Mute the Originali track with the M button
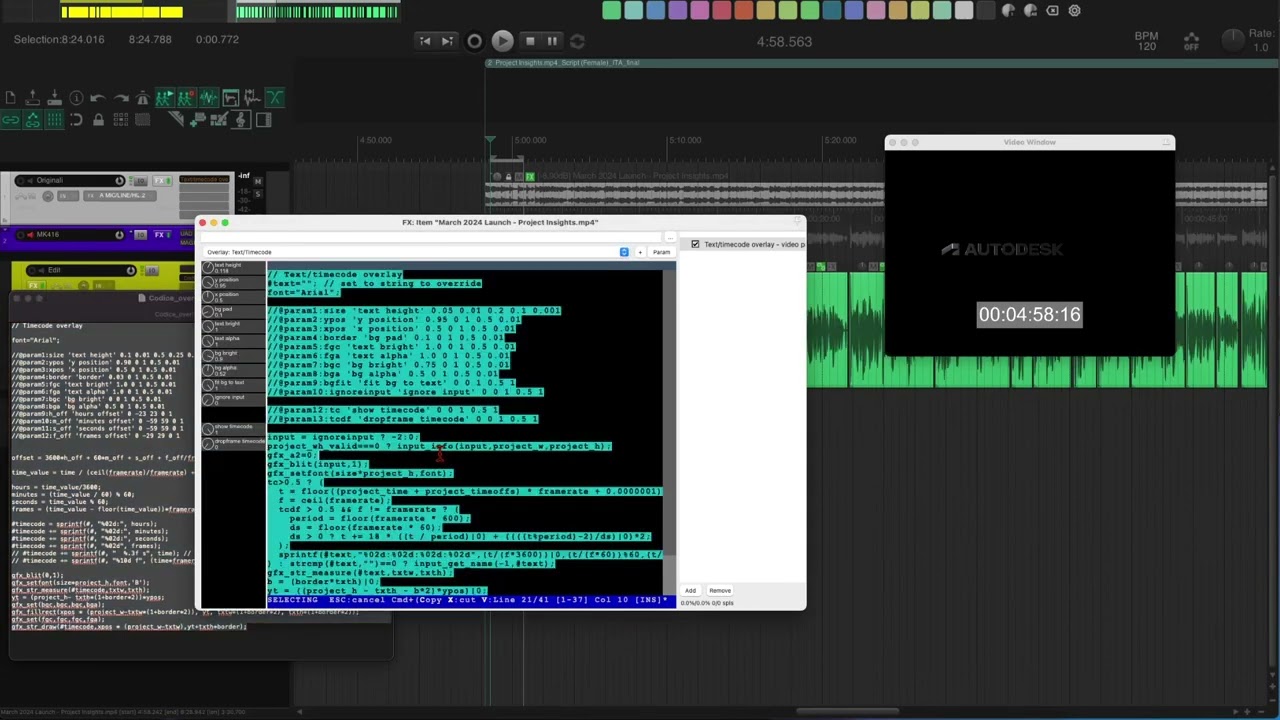This screenshot has width=1280, height=720. (258, 181)
